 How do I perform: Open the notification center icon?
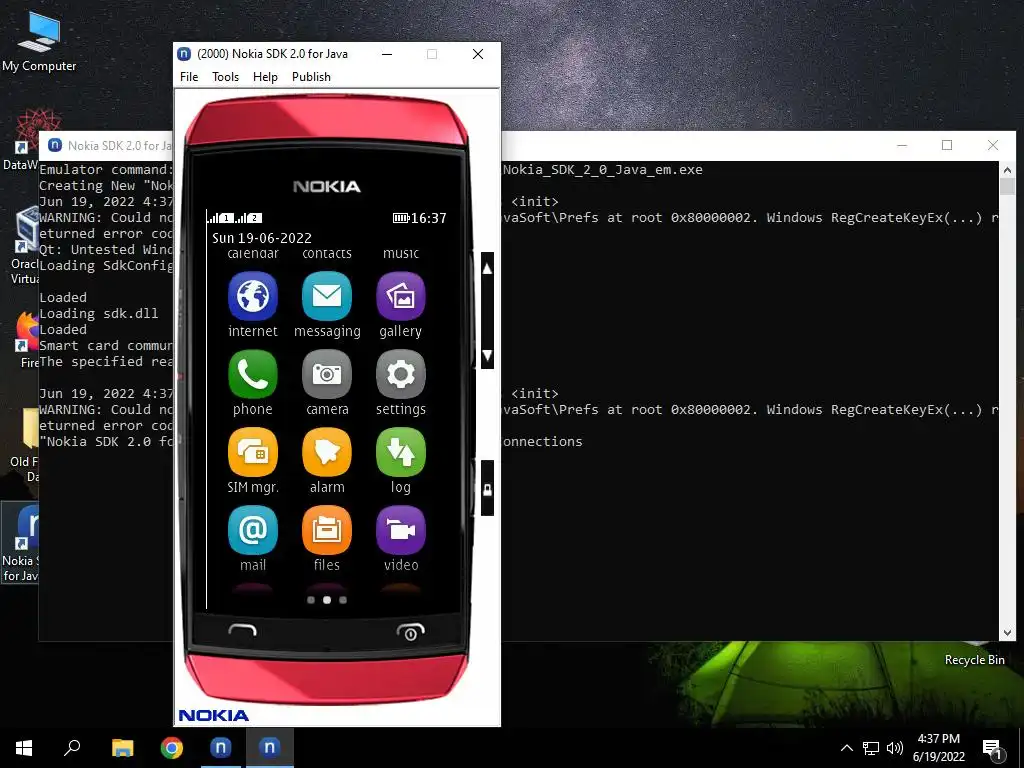(992, 748)
